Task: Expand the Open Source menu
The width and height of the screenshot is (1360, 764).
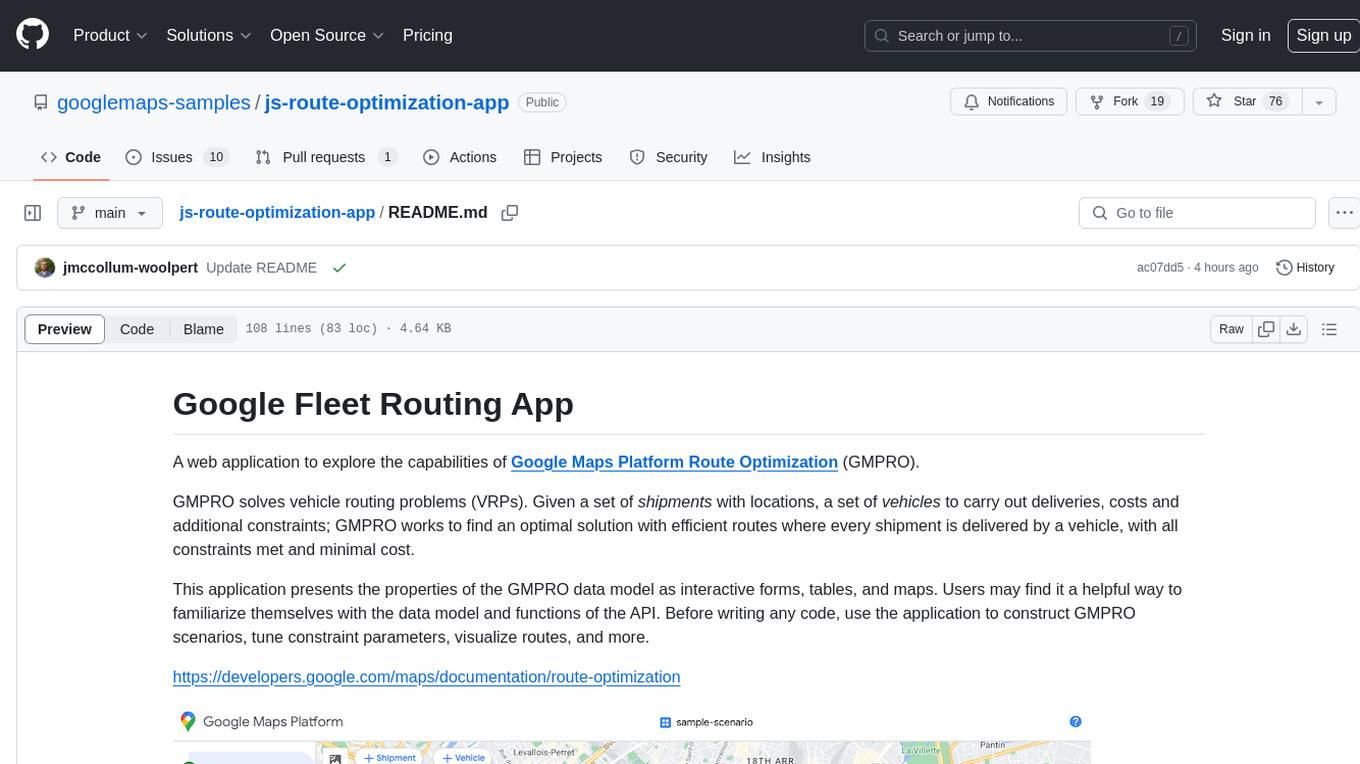Action: tap(327, 35)
